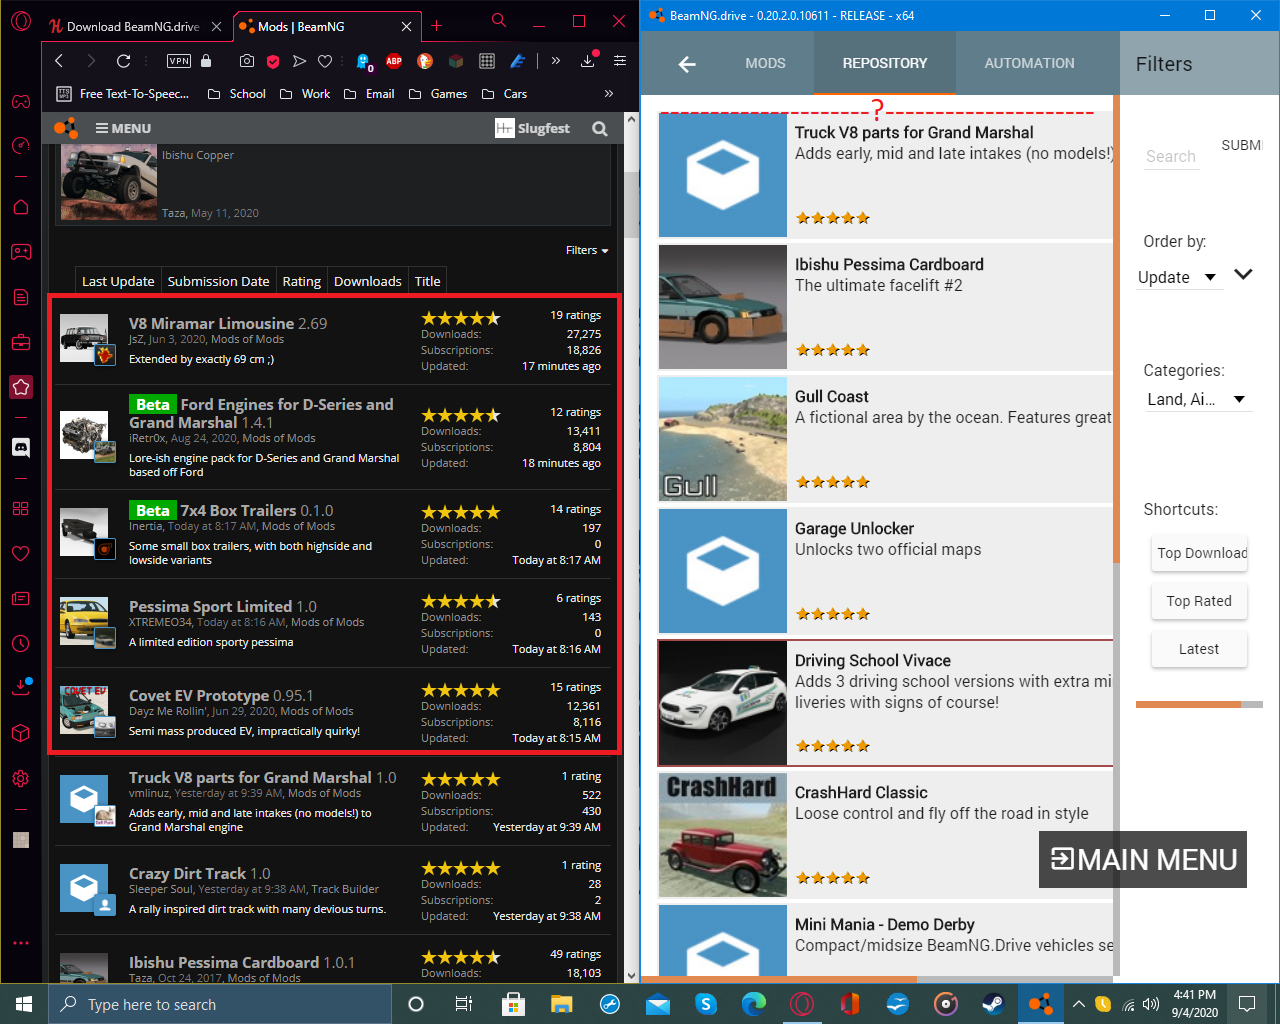1280x1024 pixels.
Task: Submit the repository search filter
Action: pyautogui.click(x=1241, y=146)
